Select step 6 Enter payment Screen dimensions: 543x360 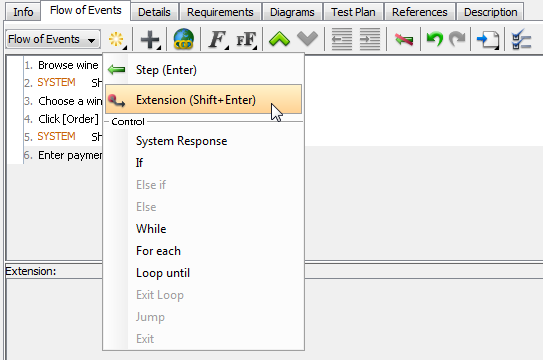pyautogui.click(x=63, y=155)
